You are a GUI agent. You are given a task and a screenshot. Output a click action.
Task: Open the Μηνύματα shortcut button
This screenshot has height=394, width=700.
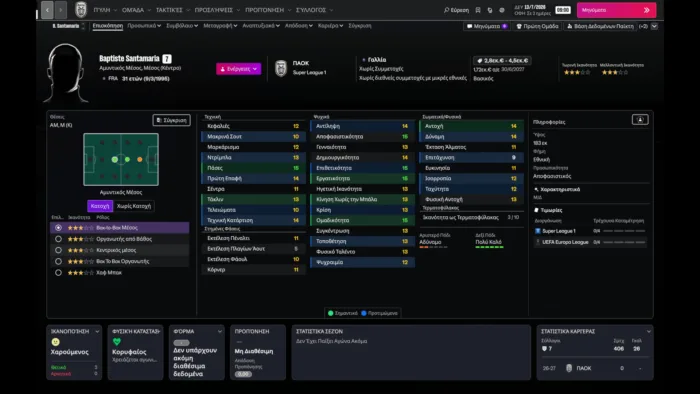pyautogui.click(x=487, y=26)
